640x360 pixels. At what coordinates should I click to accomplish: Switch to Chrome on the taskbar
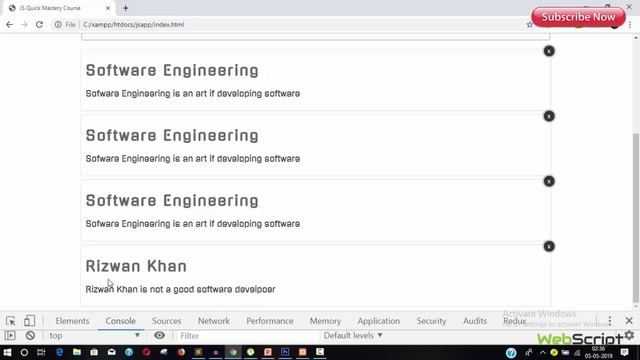point(233,352)
